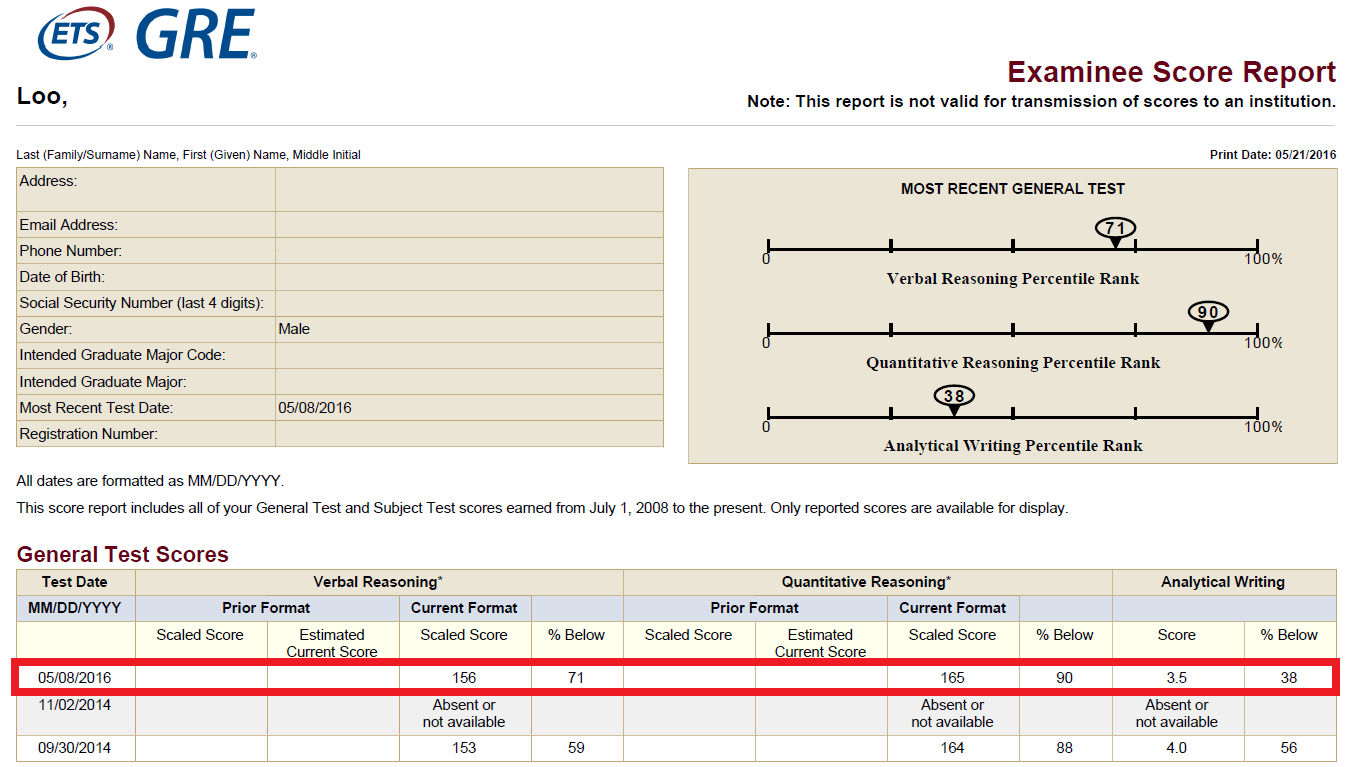Click Analytical Writing "Score" column header

[x=1177, y=635]
